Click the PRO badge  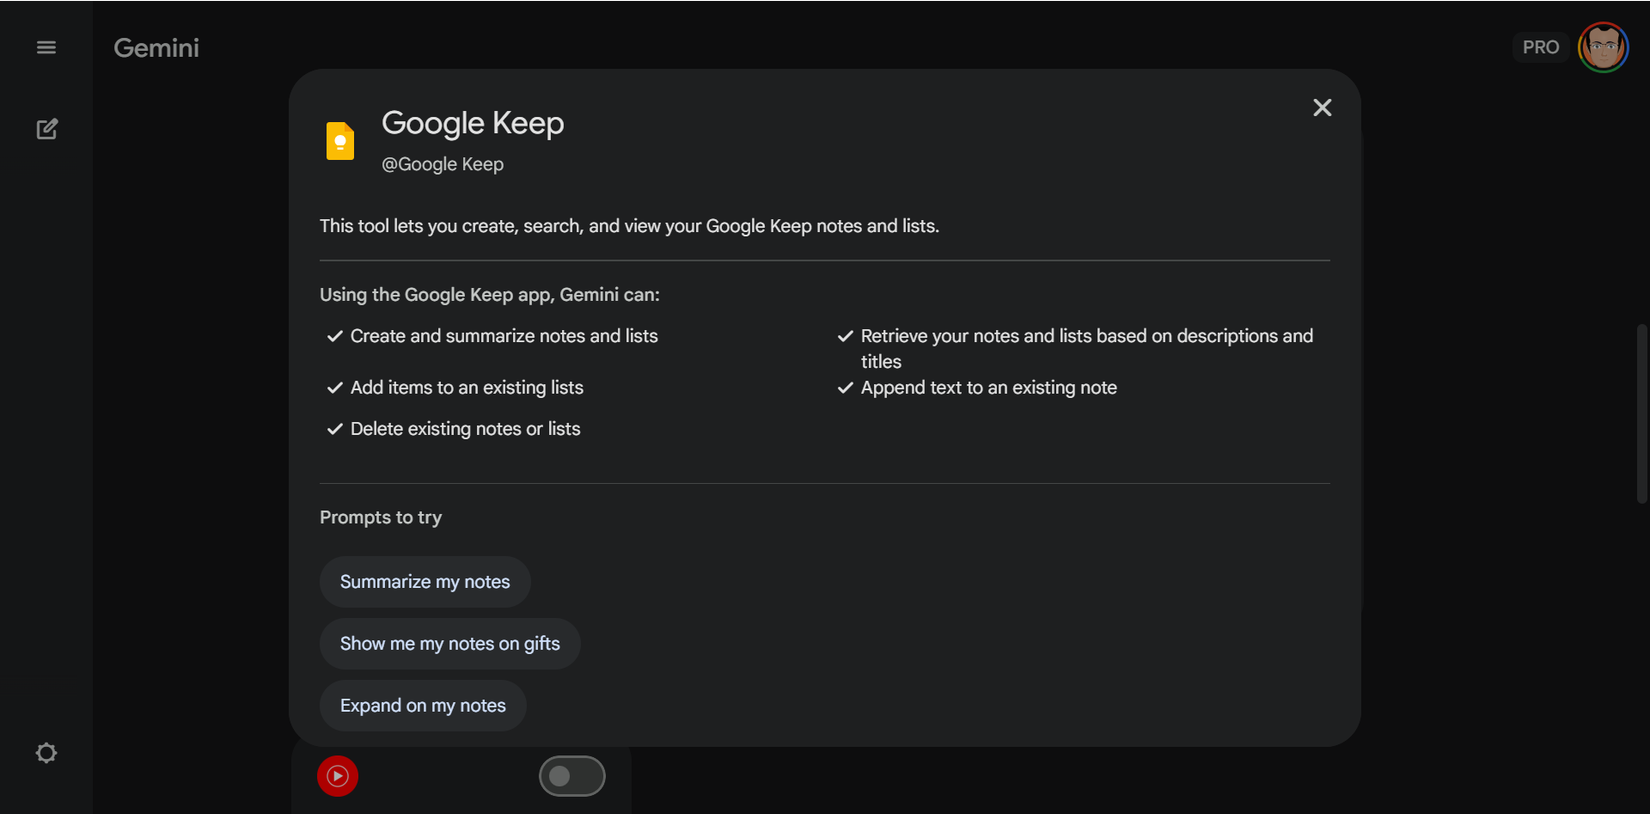click(1541, 47)
